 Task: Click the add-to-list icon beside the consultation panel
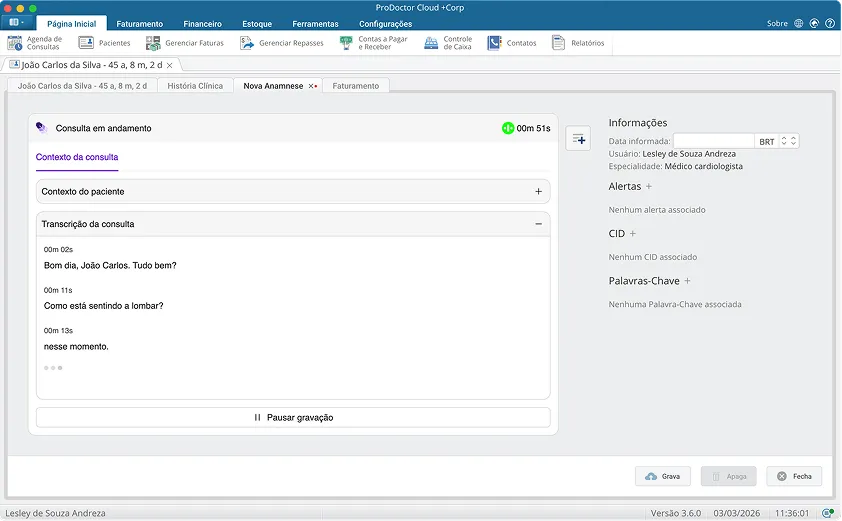coord(578,139)
